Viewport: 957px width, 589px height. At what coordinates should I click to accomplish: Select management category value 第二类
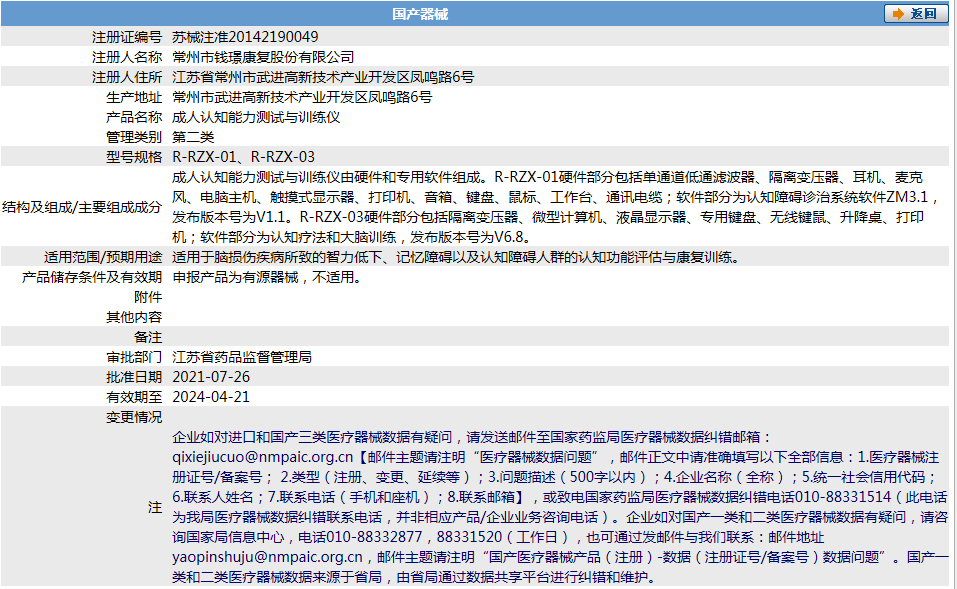pos(193,137)
